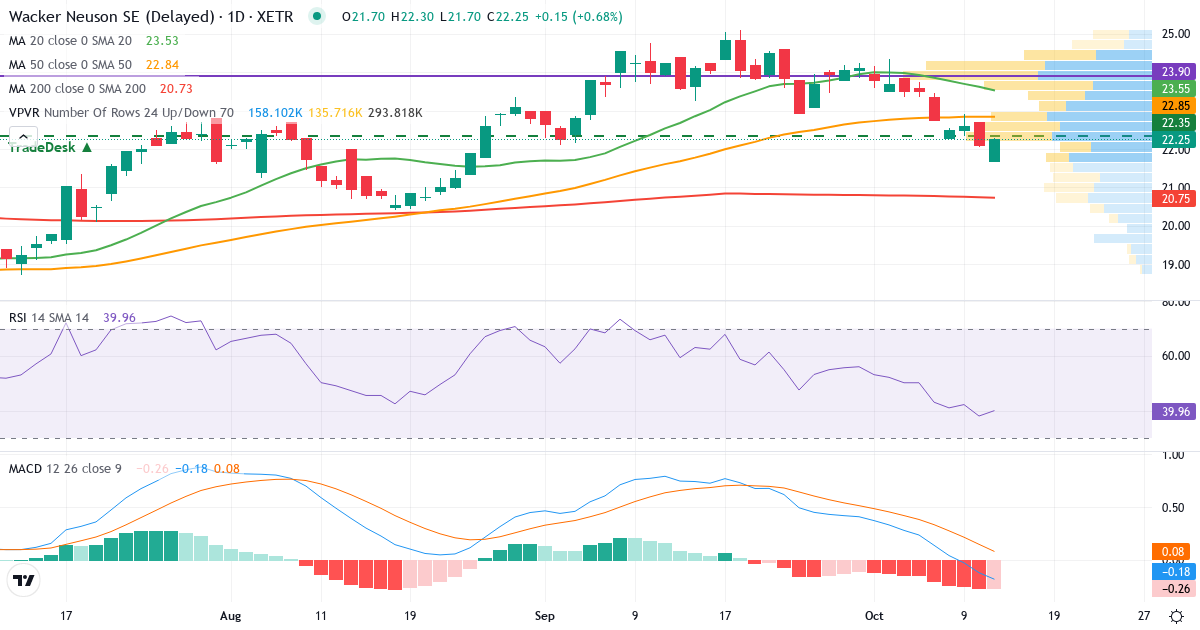1200x630 pixels.
Task: Click the close value C22.25
Action: tap(506, 17)
